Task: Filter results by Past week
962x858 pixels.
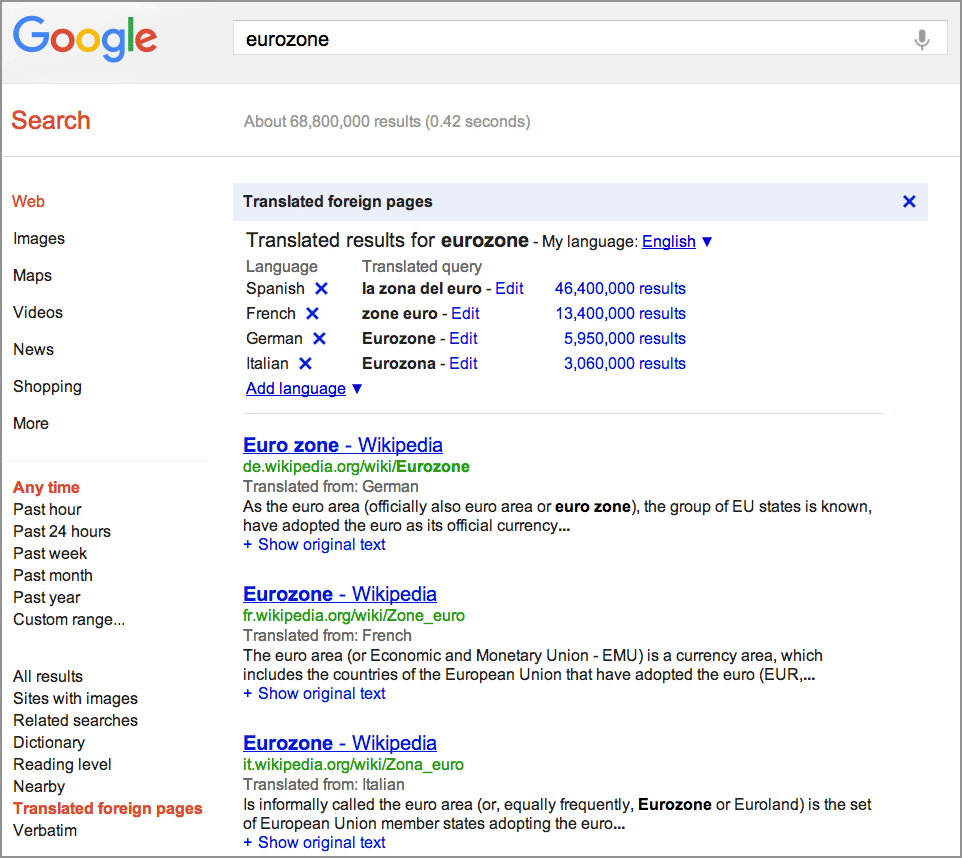Action: tap(50, 554)
